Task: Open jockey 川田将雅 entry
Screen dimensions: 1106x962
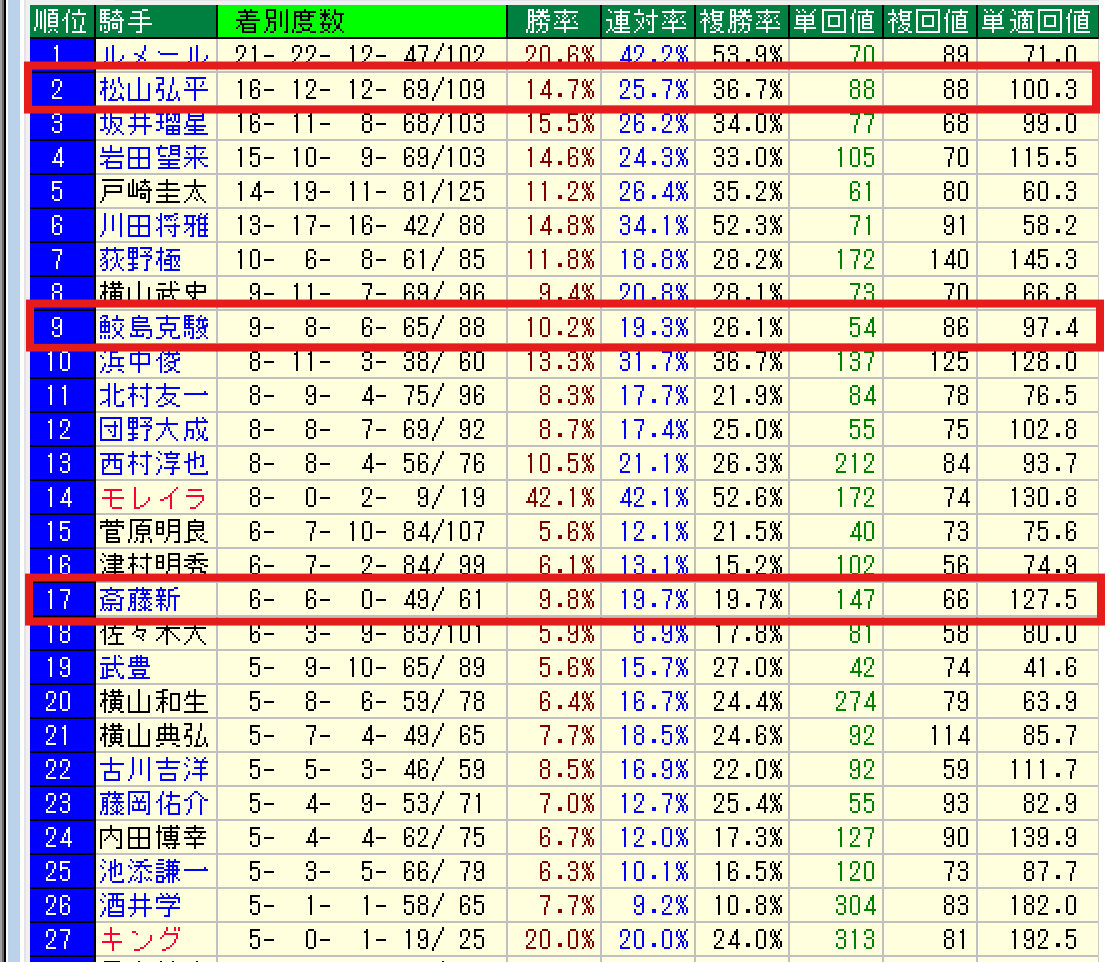Action: pos(154,225)
